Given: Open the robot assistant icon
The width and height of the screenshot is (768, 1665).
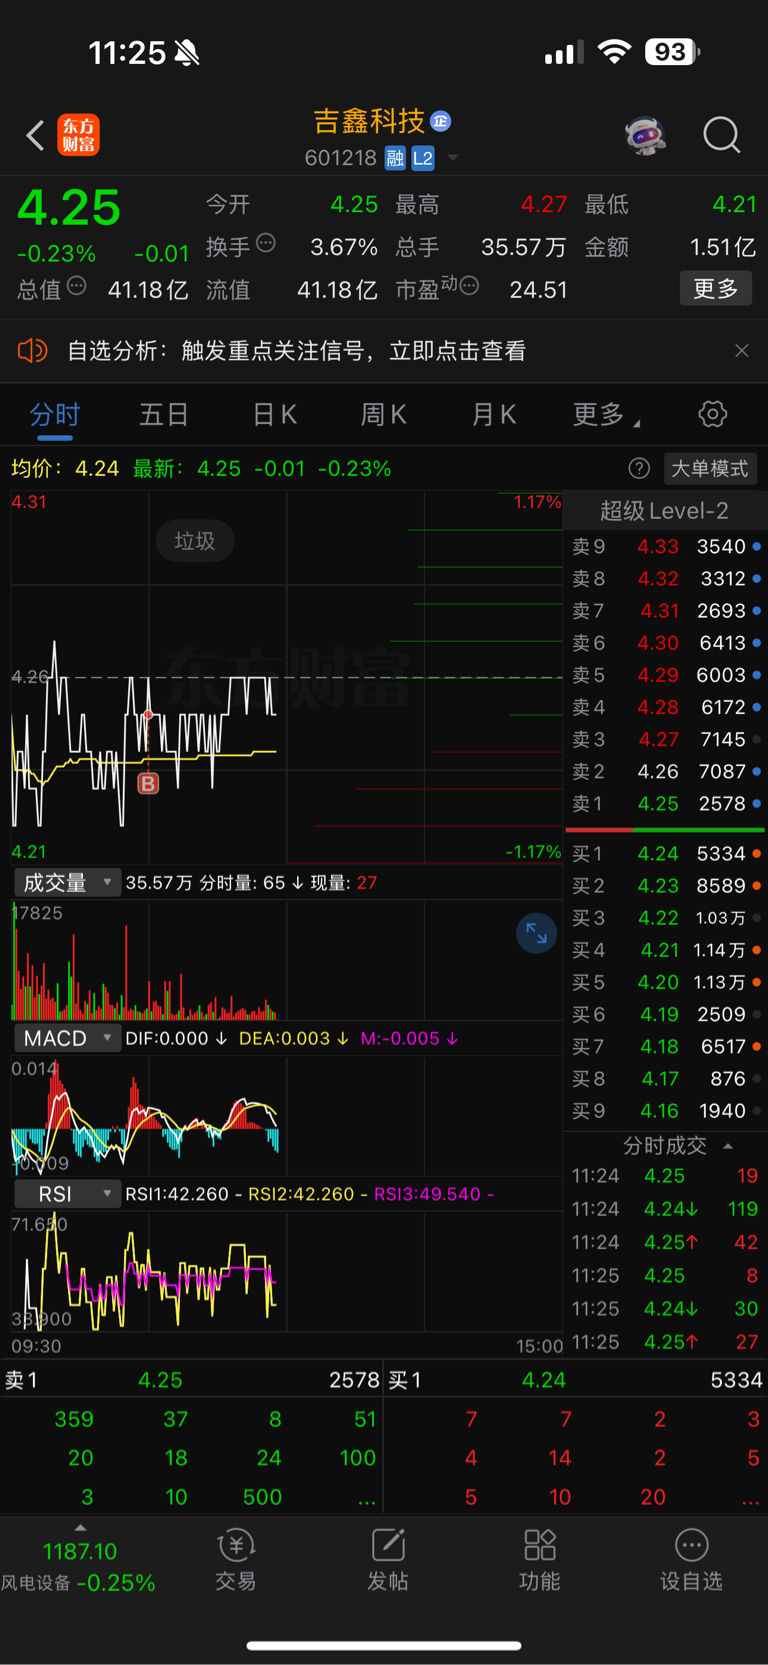Looking at the screenshot, I should pos(646,135).
